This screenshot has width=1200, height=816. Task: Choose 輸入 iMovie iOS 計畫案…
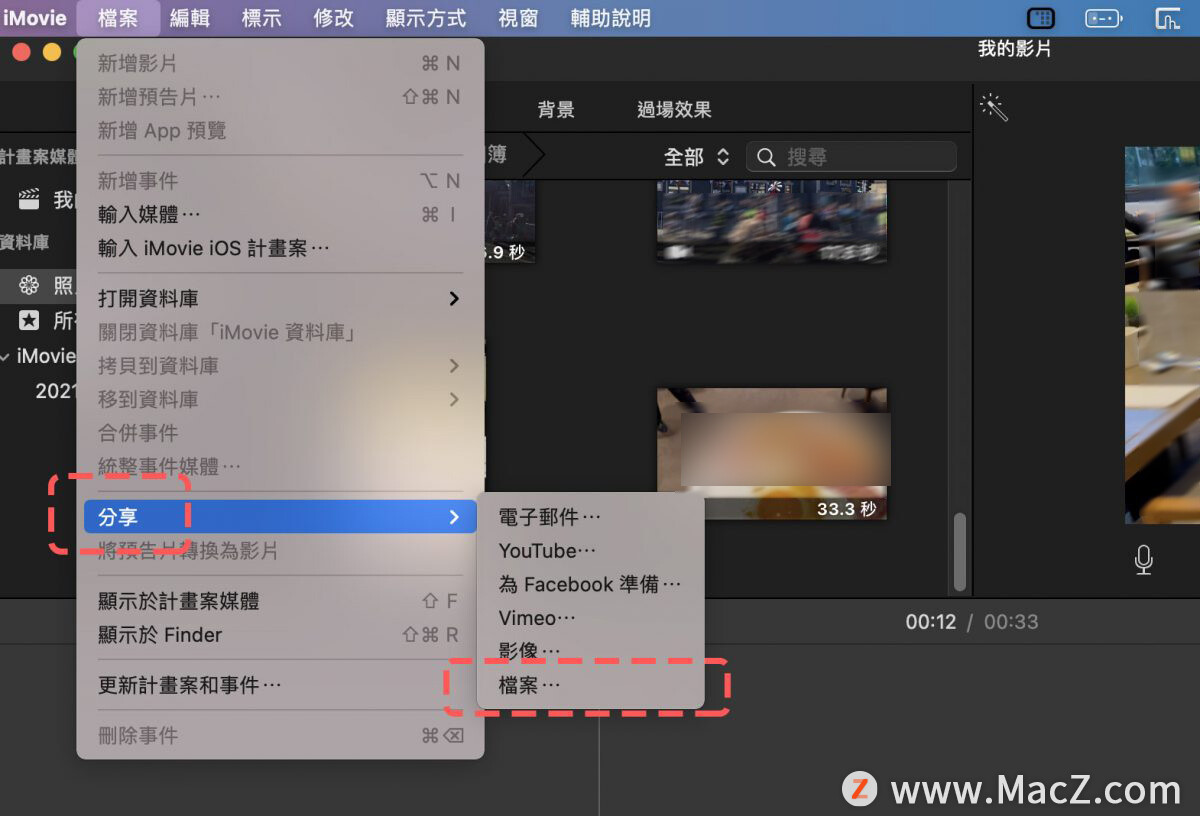click(280, 248)
